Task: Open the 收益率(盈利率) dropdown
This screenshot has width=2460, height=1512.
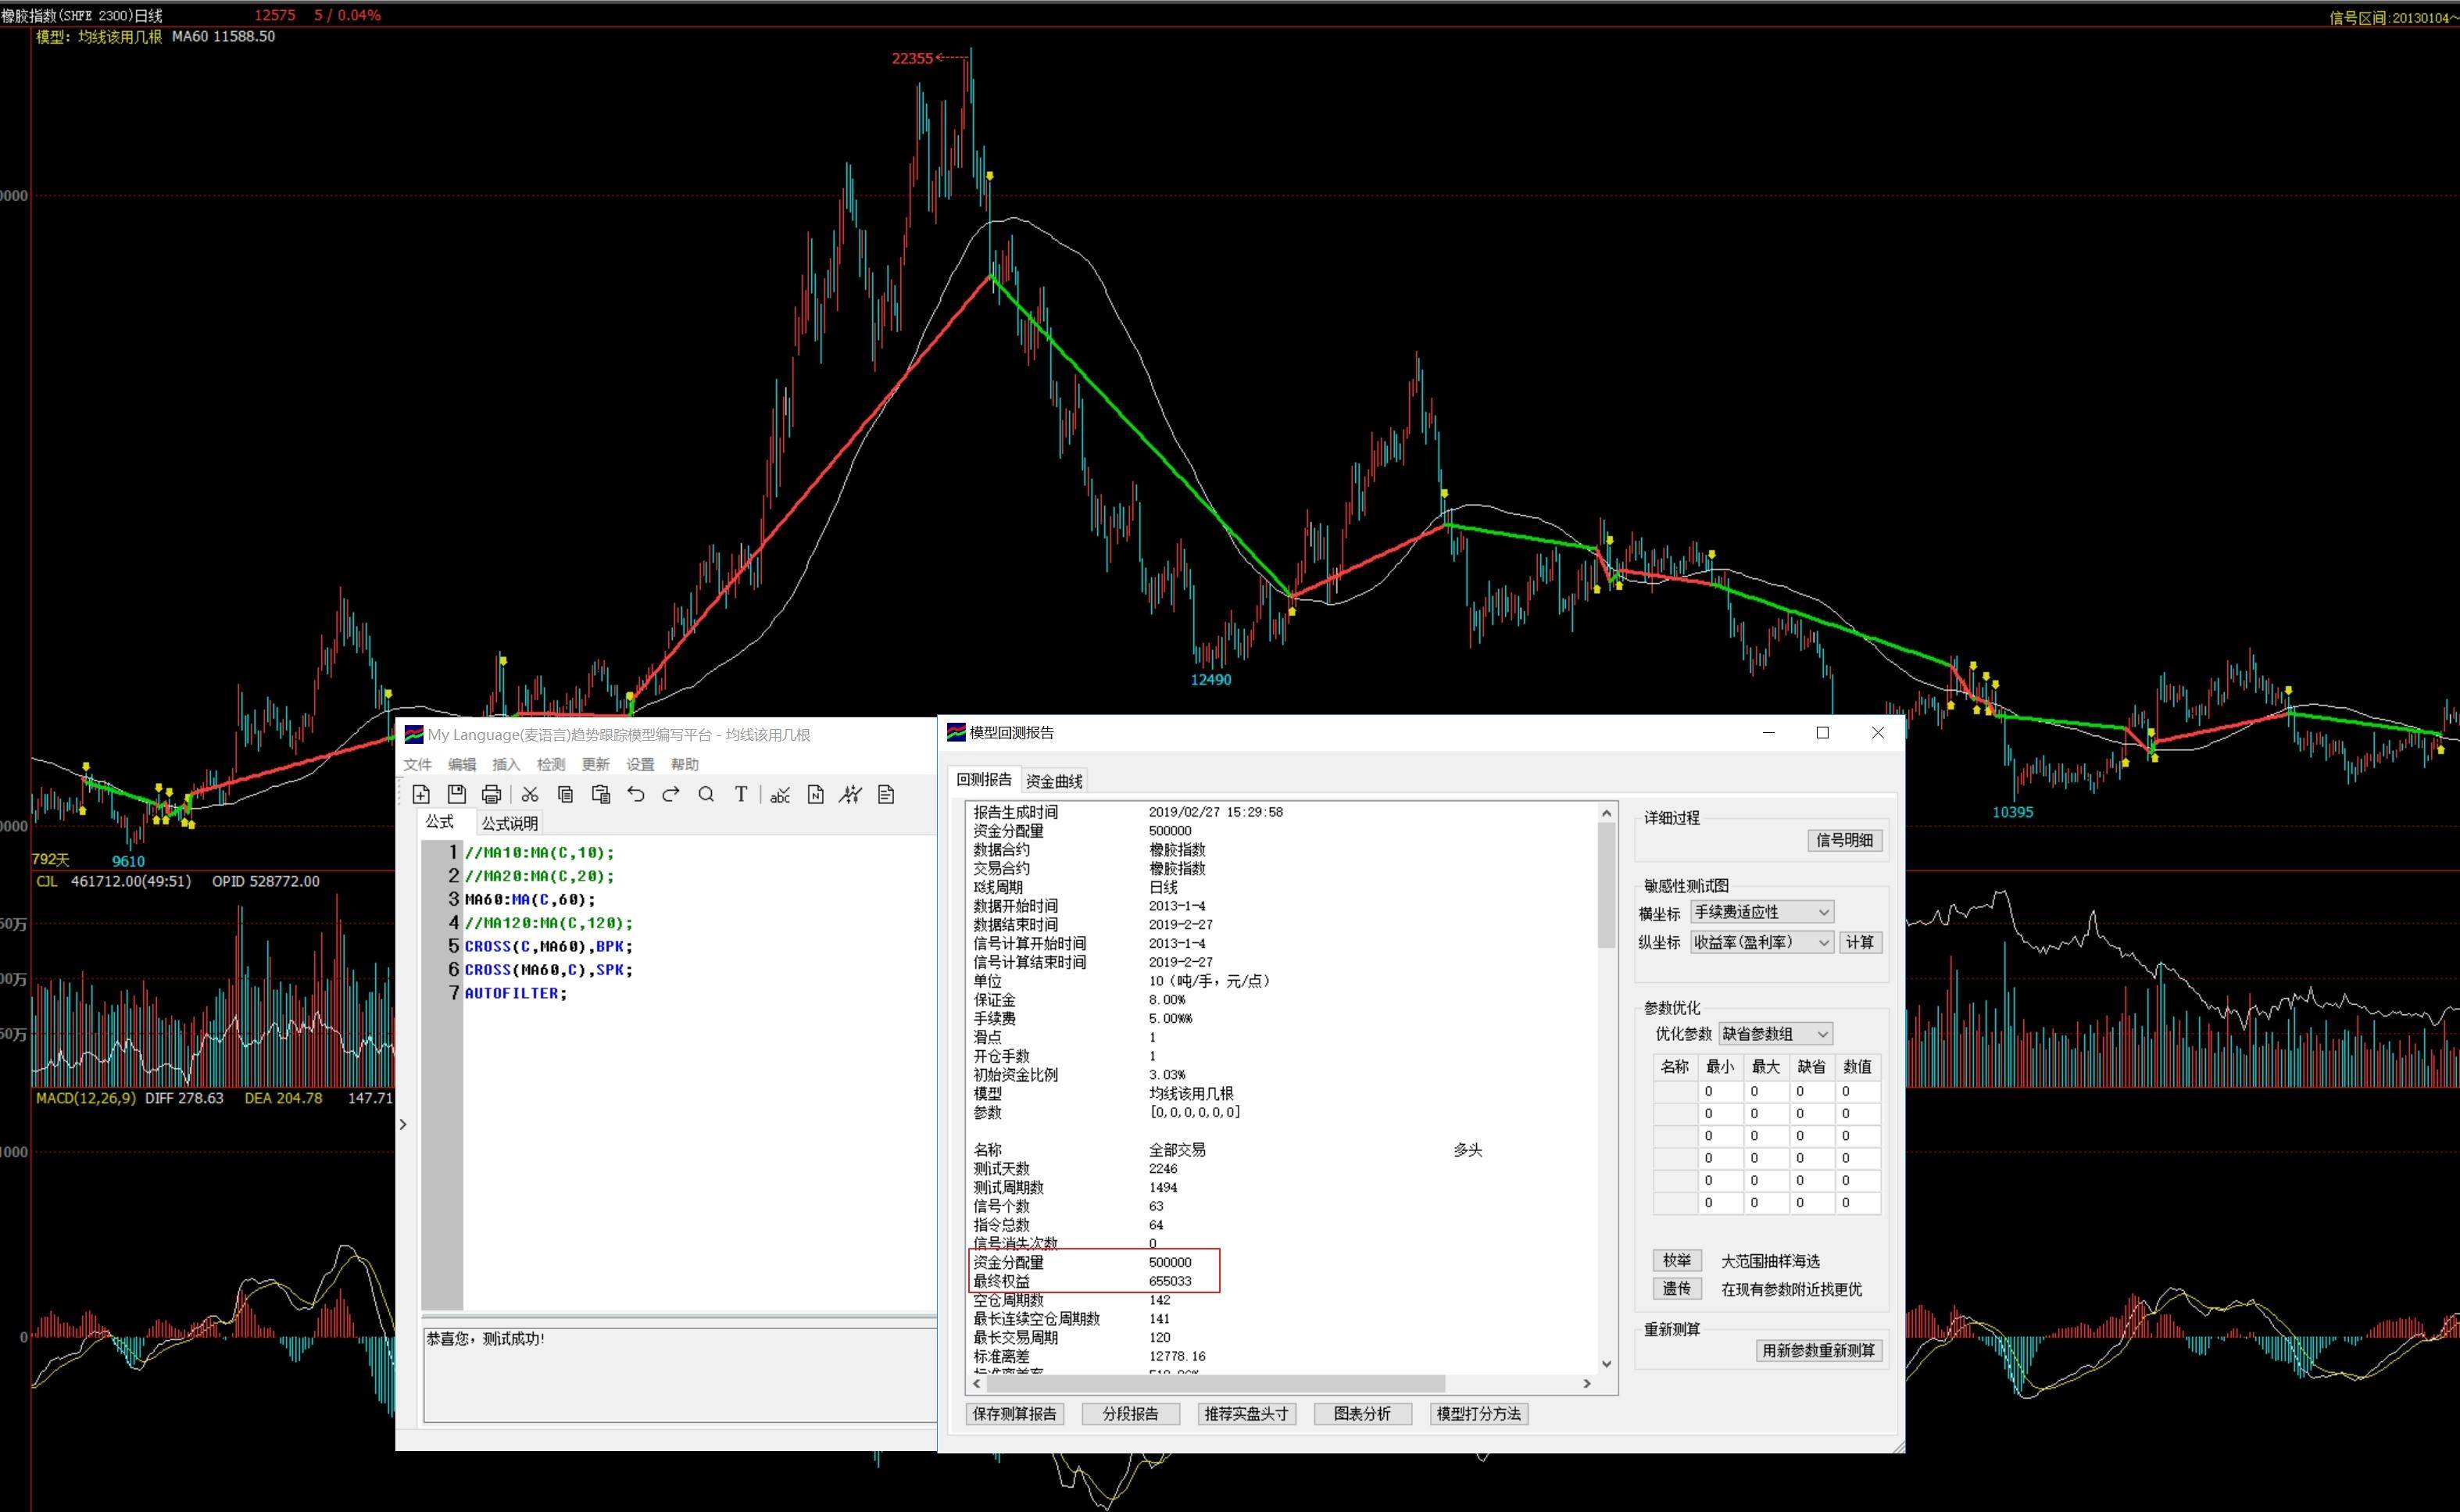Action: [1762, 942]
